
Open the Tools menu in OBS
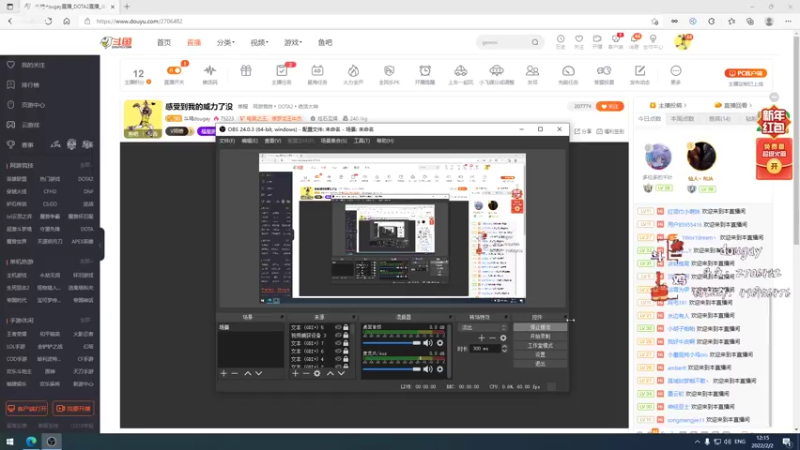[362, 141]
